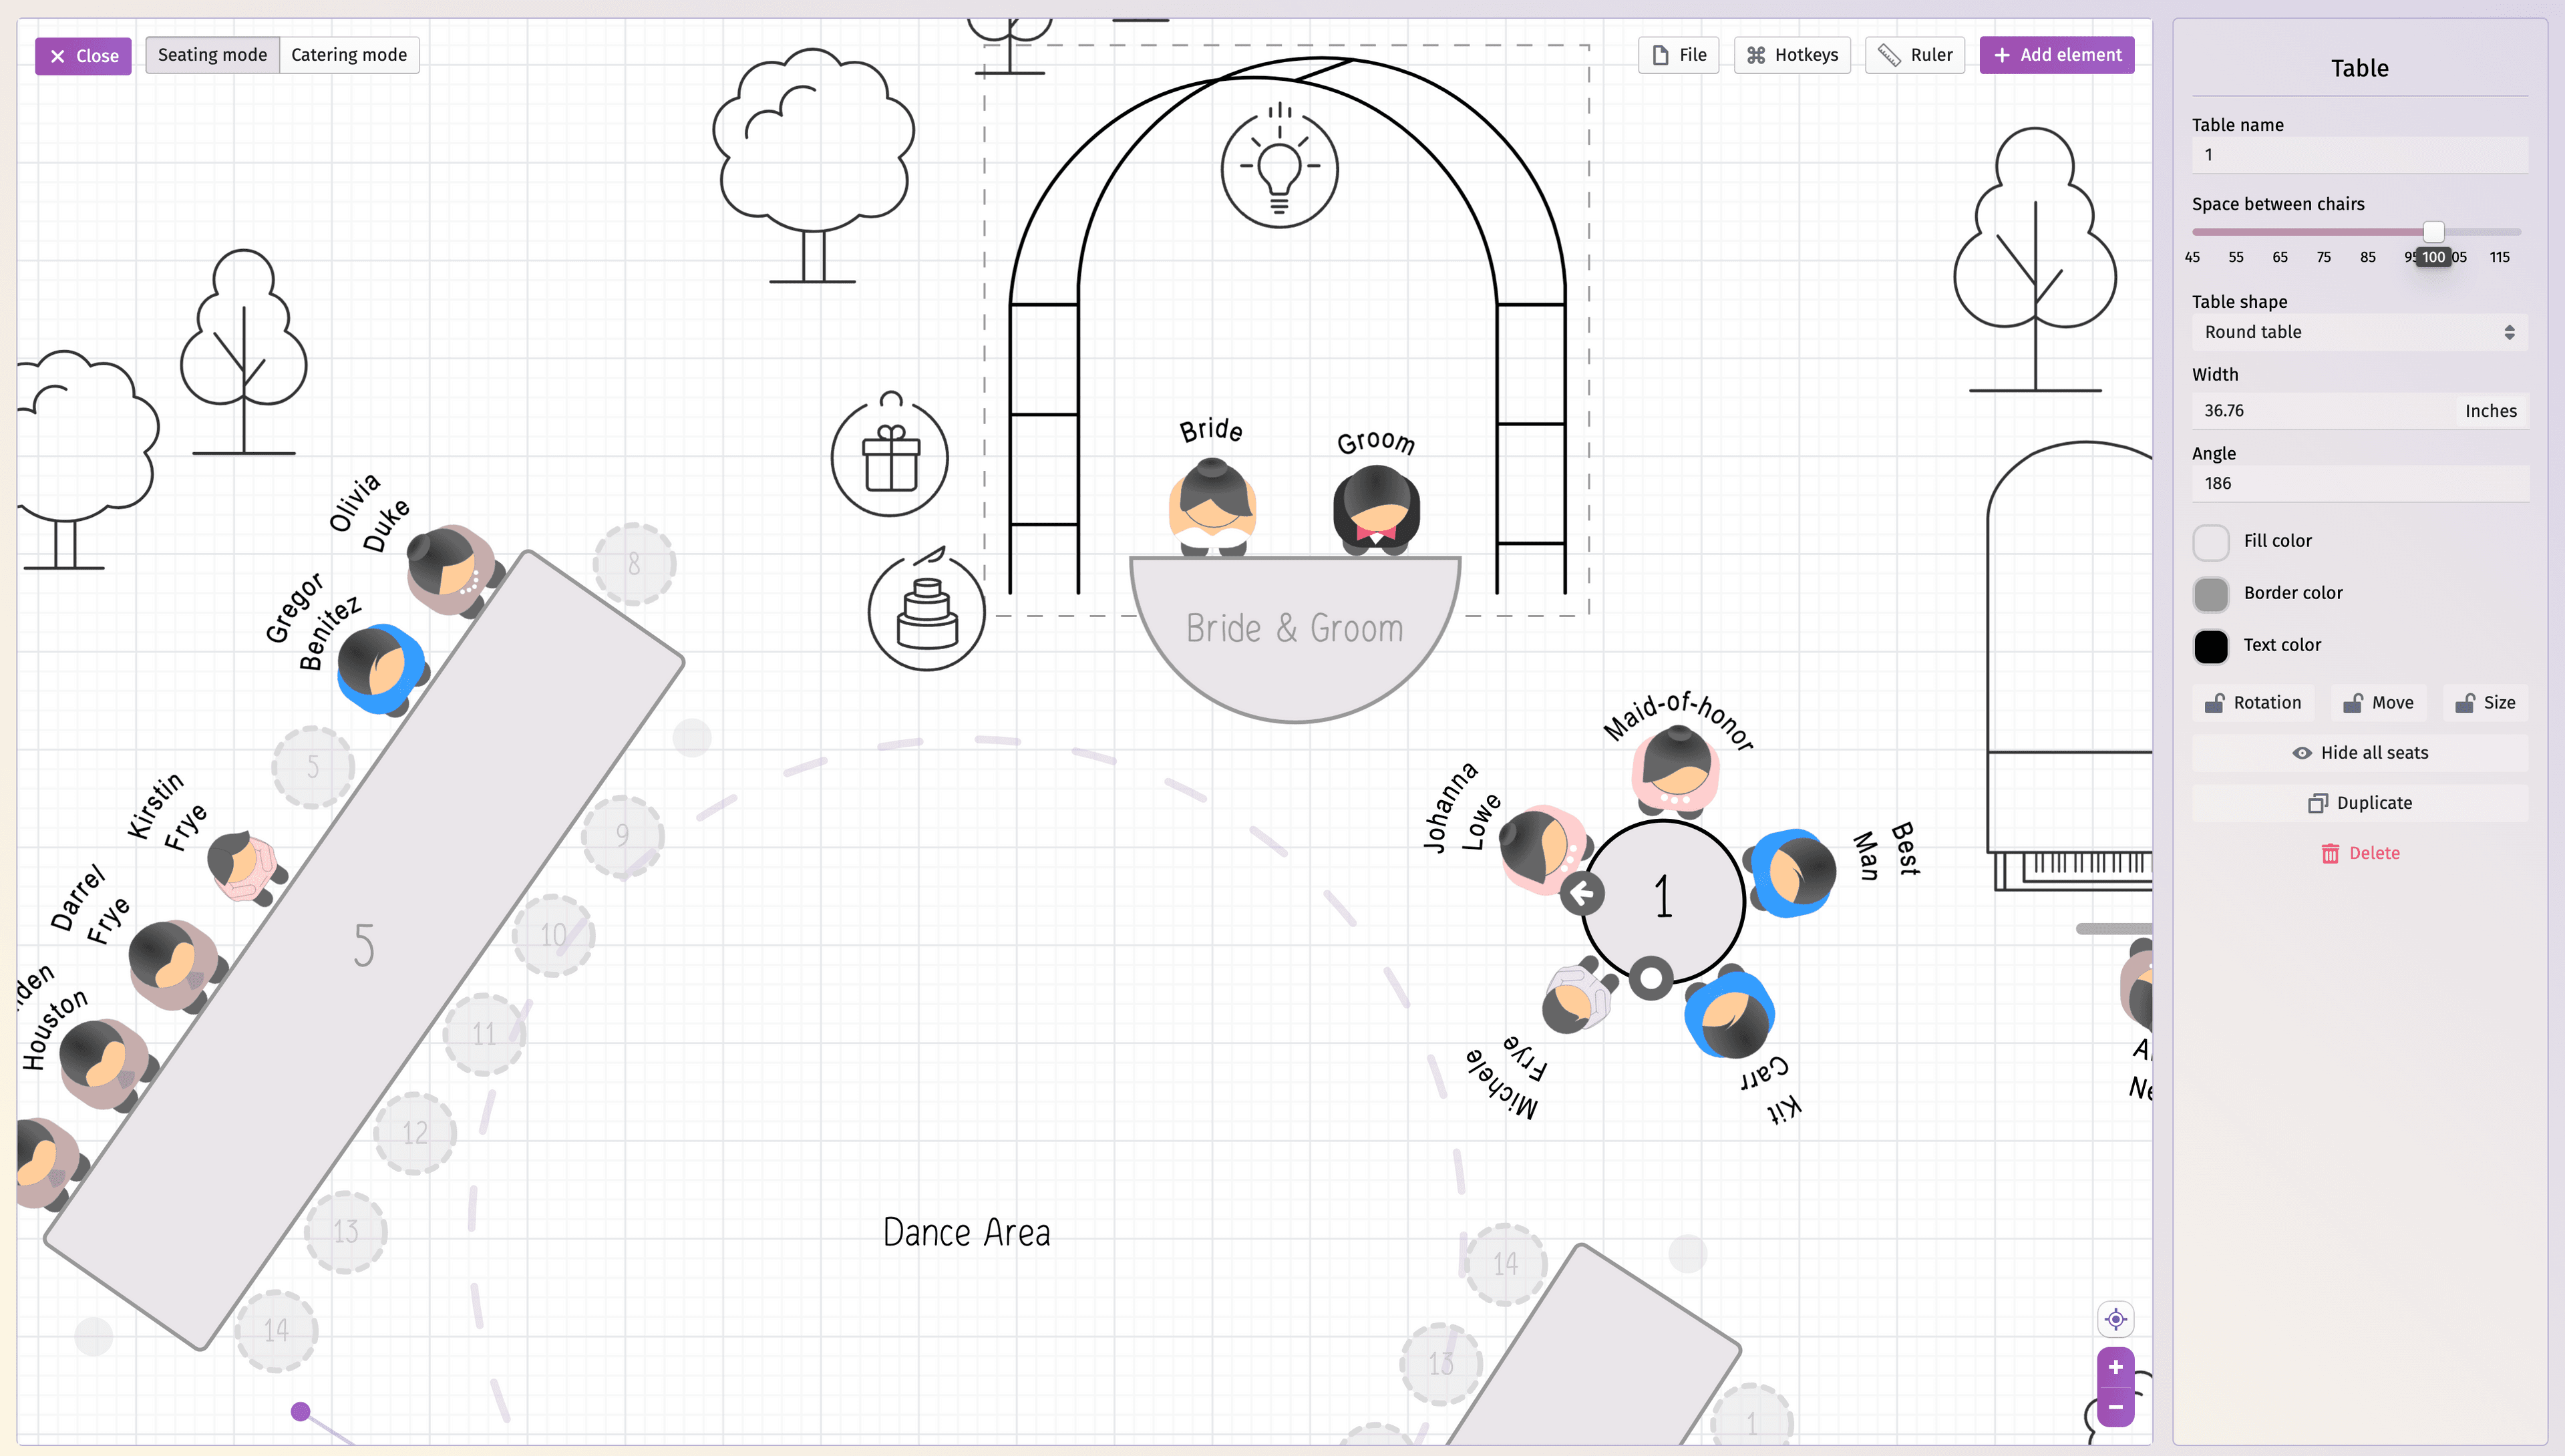Open Width input field for table
Image resolution: width=2565 pixels, height=1456 pixels.
click(2319, 410)
